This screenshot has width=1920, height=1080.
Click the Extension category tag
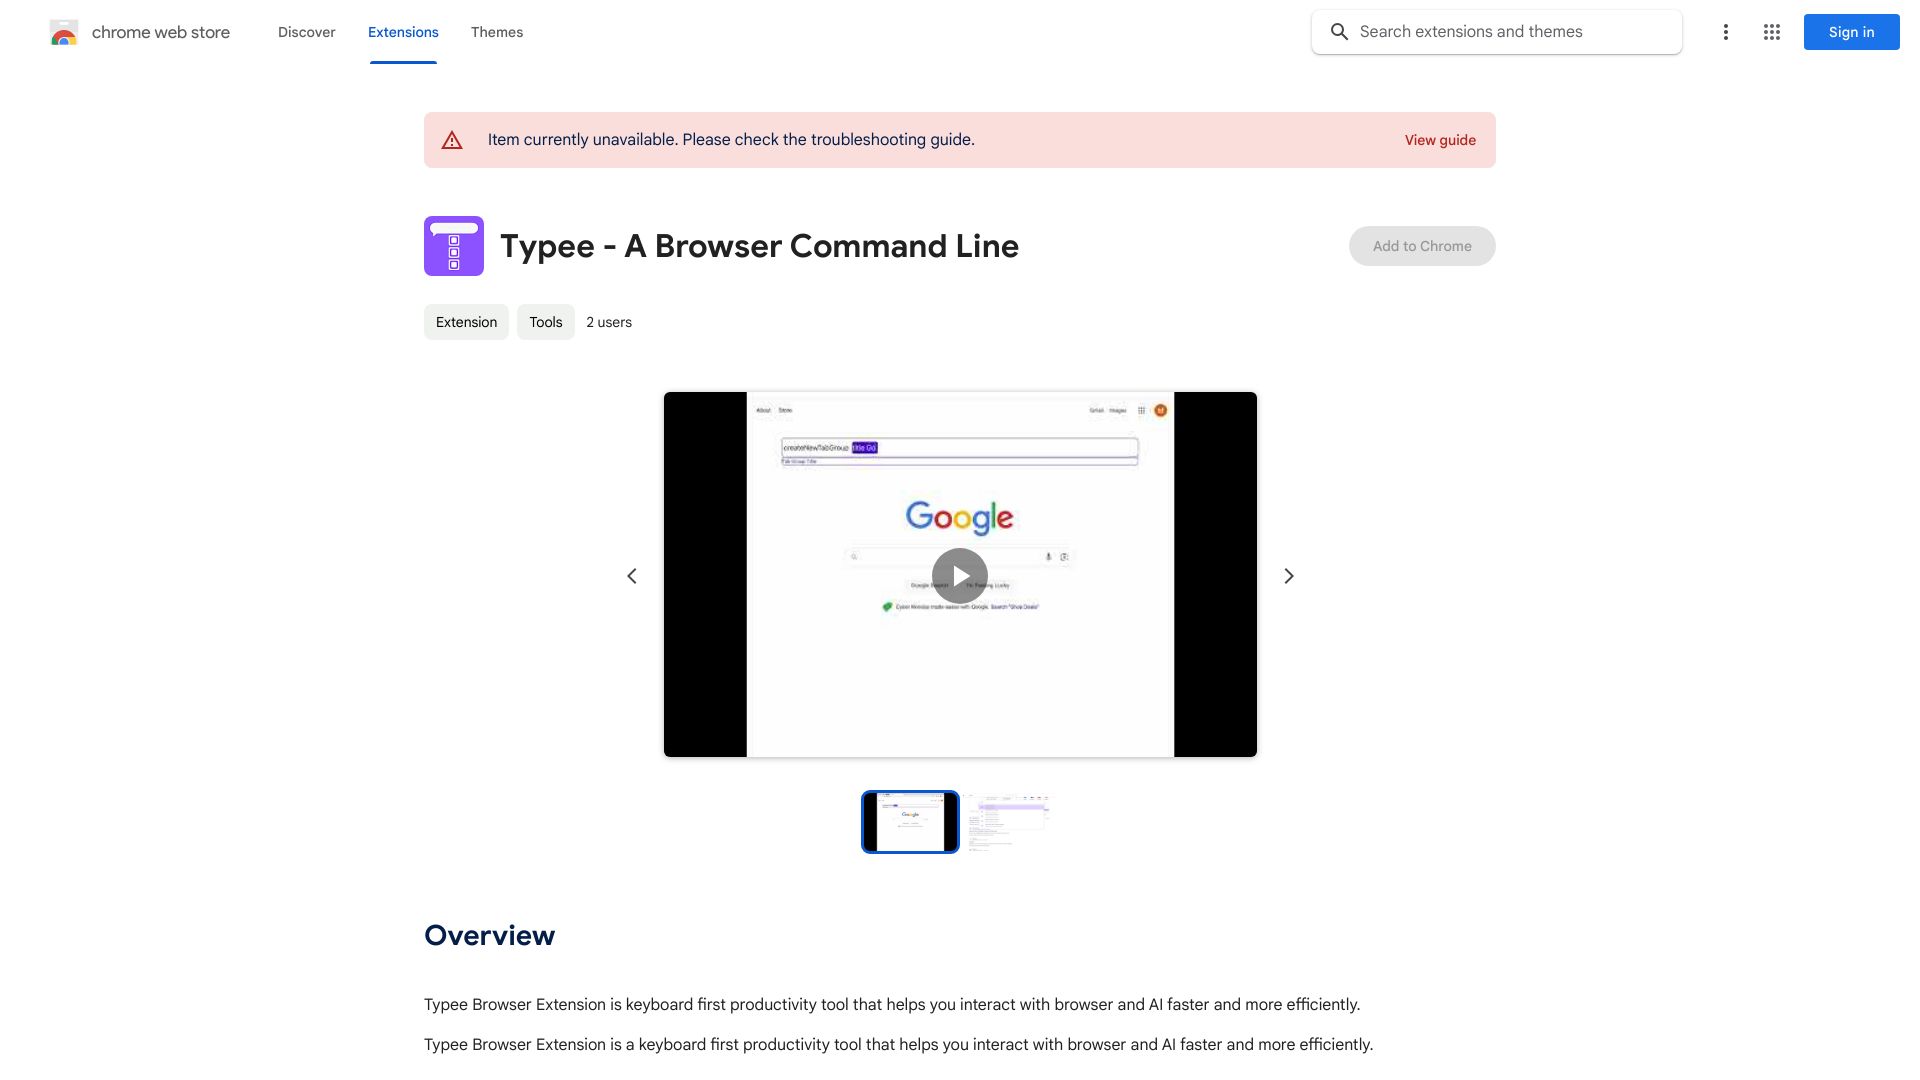[465, 320]
